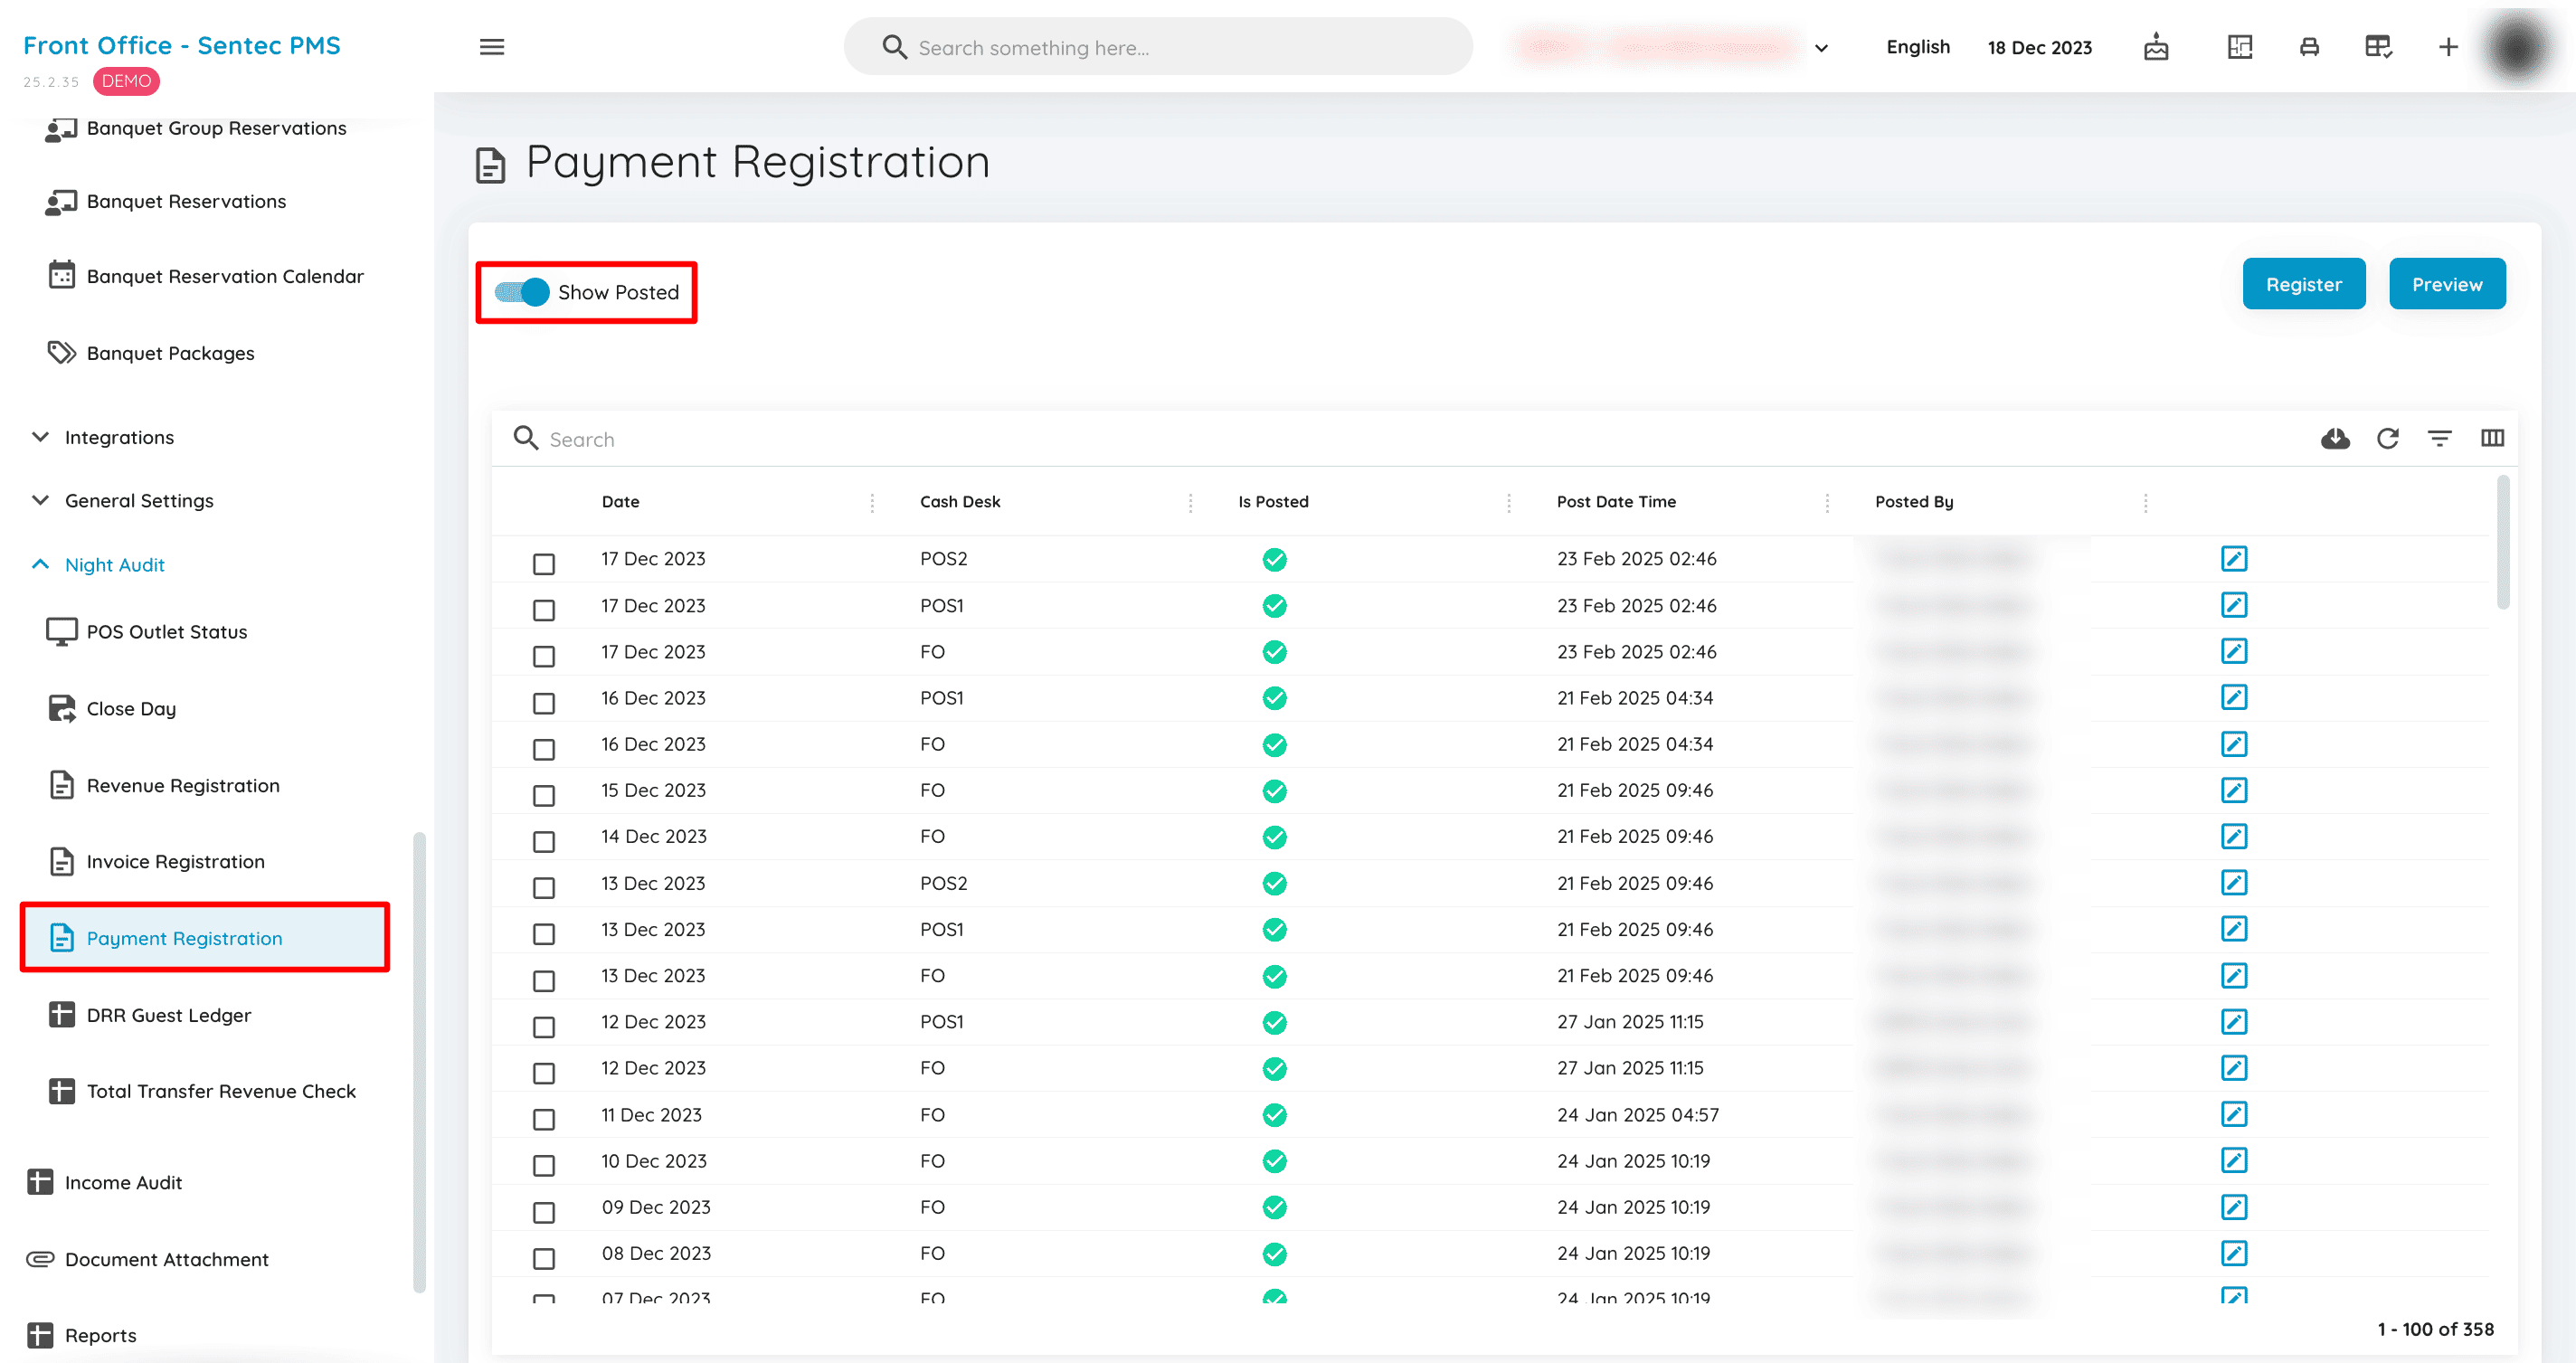
Task: Edit the 16 Dec 2023 POS1 row
Action: 2234,697
